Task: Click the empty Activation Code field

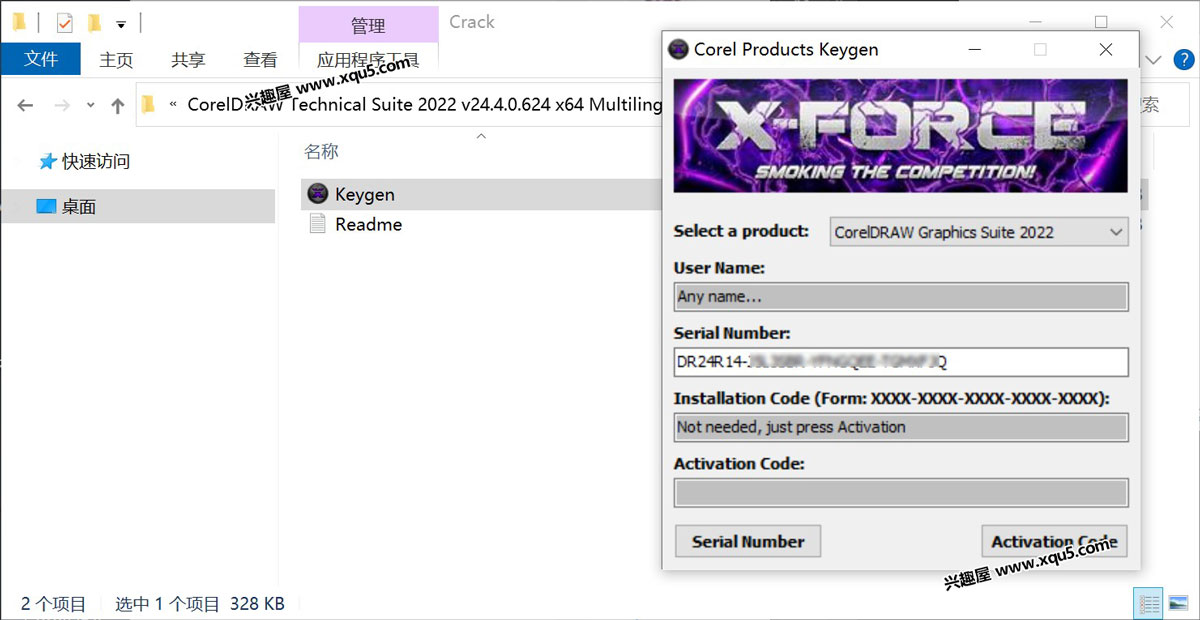Action: (901, 493)
